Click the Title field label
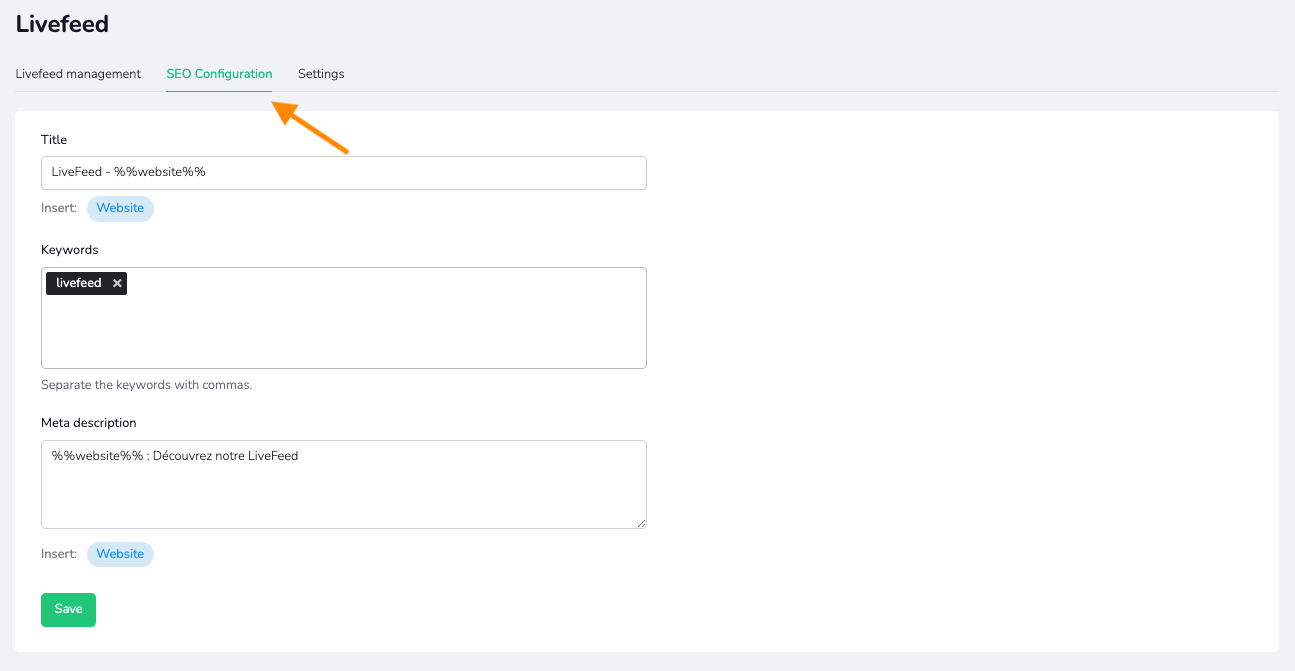The image size is (1295, 671). tap(54, 140)
